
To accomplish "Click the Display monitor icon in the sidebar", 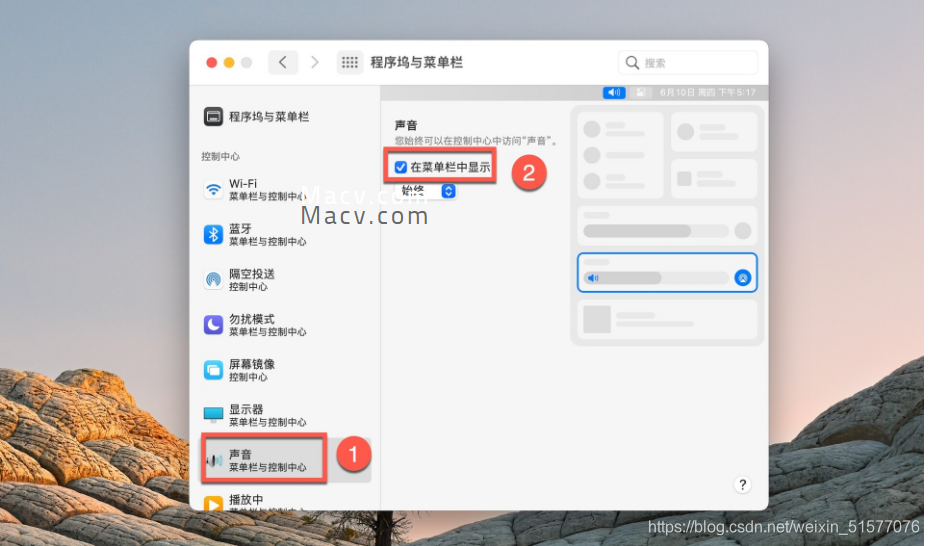I will [x=214, y=414].
